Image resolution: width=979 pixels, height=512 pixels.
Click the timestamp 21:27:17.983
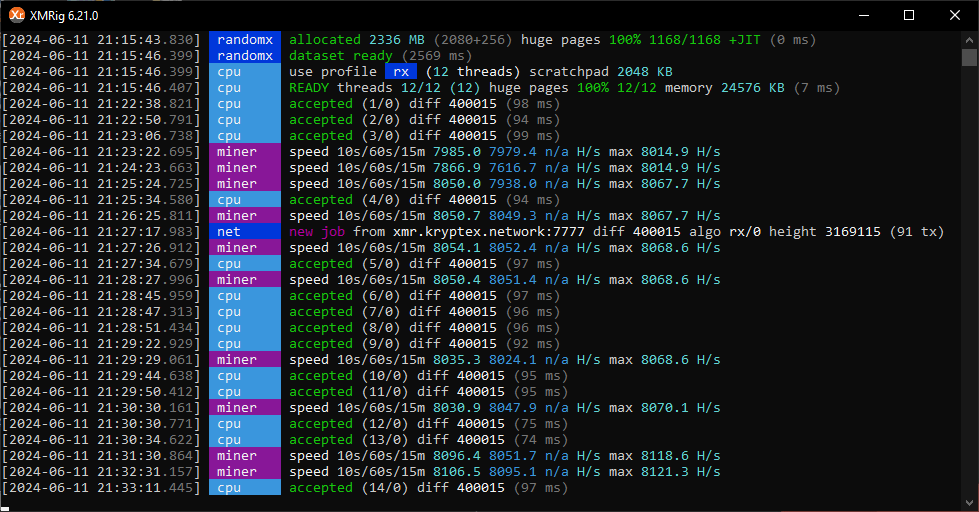[145, 232]
